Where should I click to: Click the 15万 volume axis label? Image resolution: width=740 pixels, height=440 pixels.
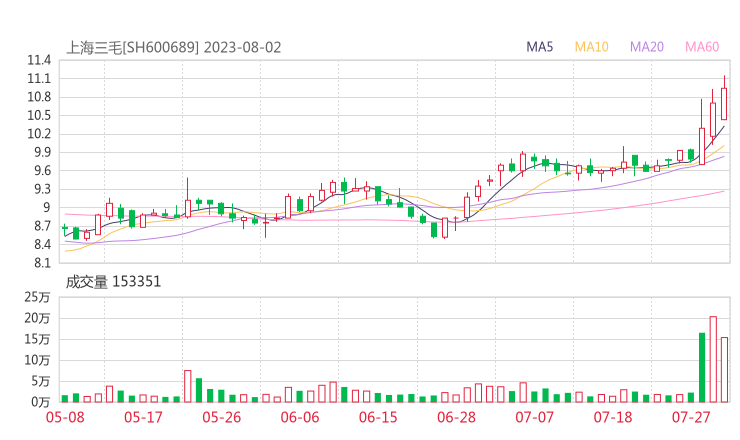tap(37, 339)
